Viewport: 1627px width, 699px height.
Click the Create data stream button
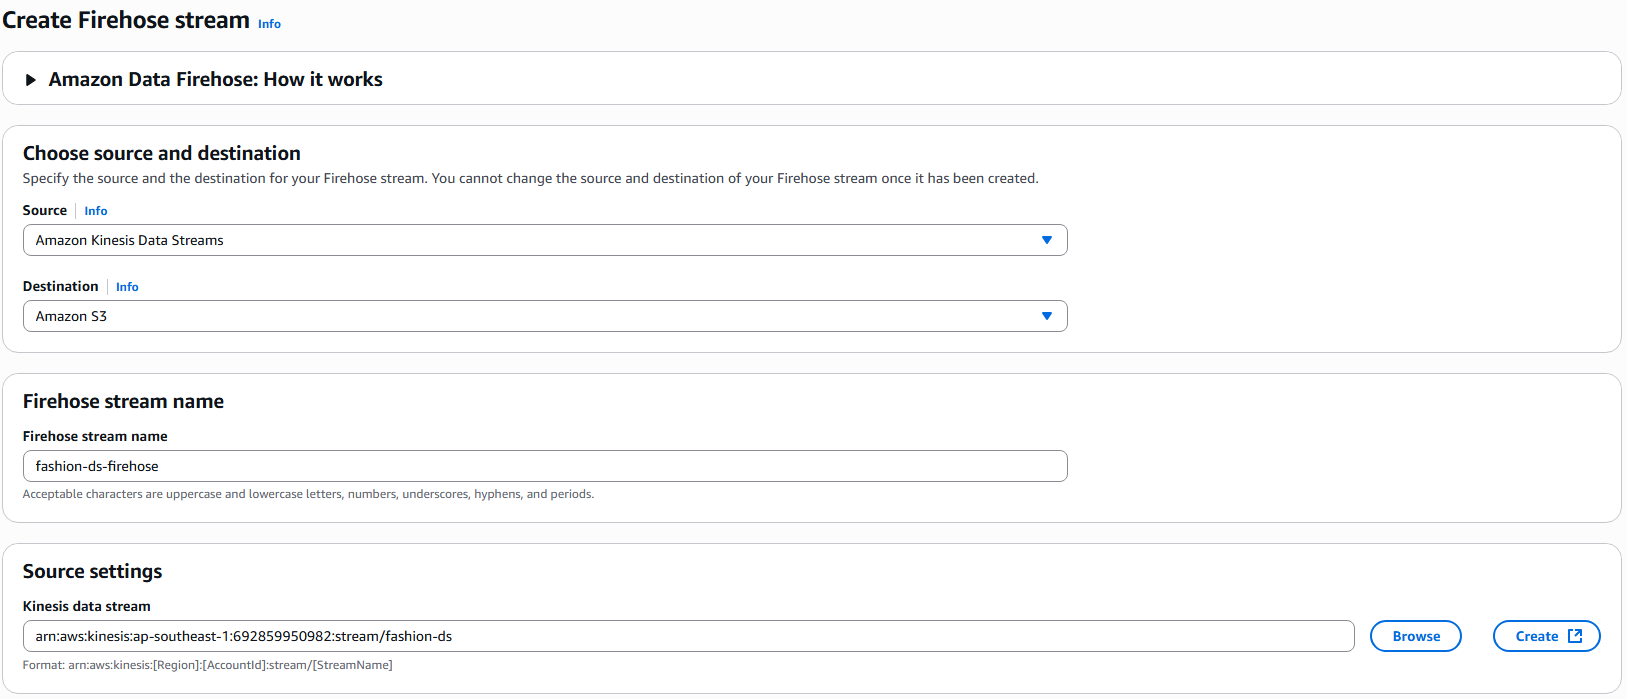point(1546,636)
